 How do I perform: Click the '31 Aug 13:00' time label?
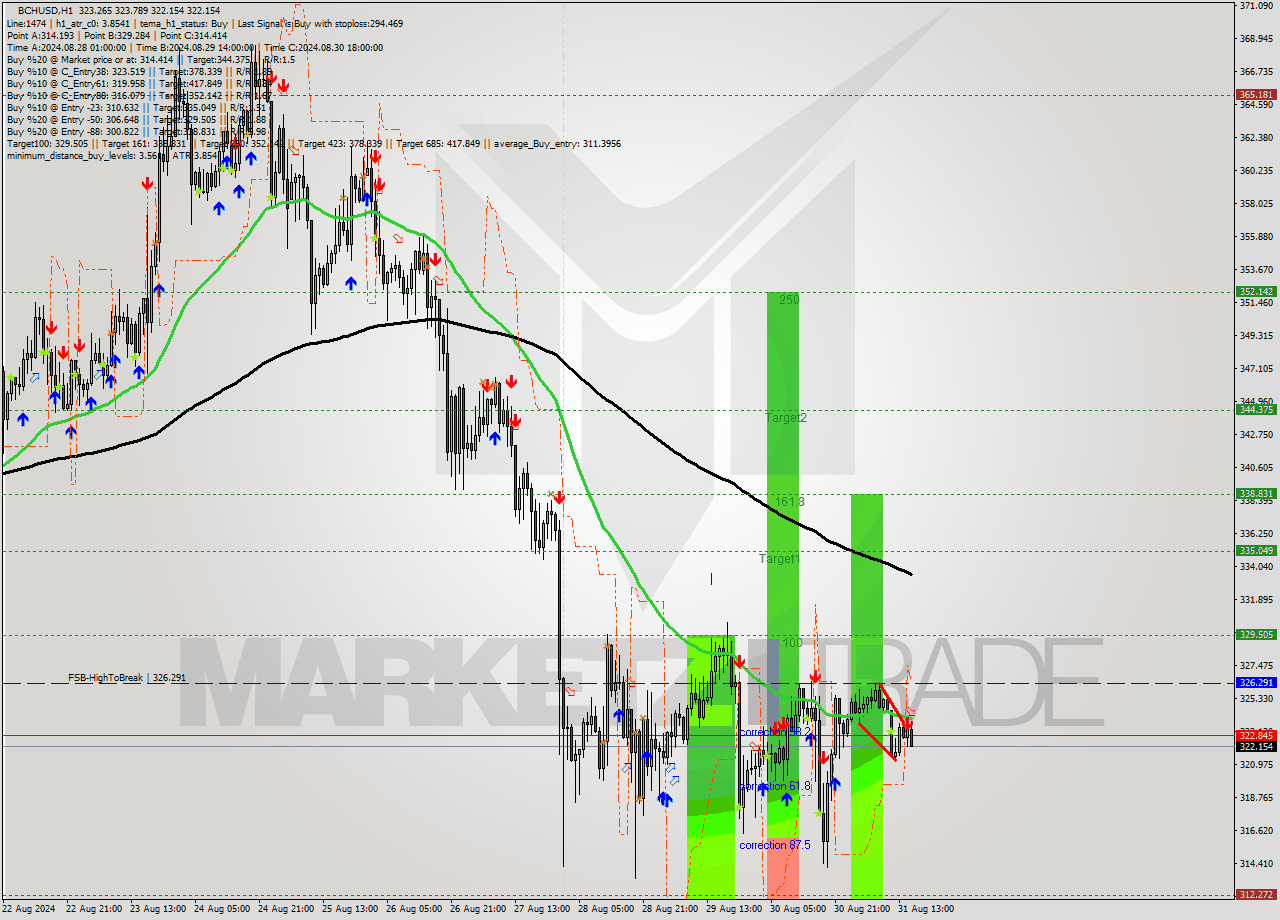coord(927,909)
